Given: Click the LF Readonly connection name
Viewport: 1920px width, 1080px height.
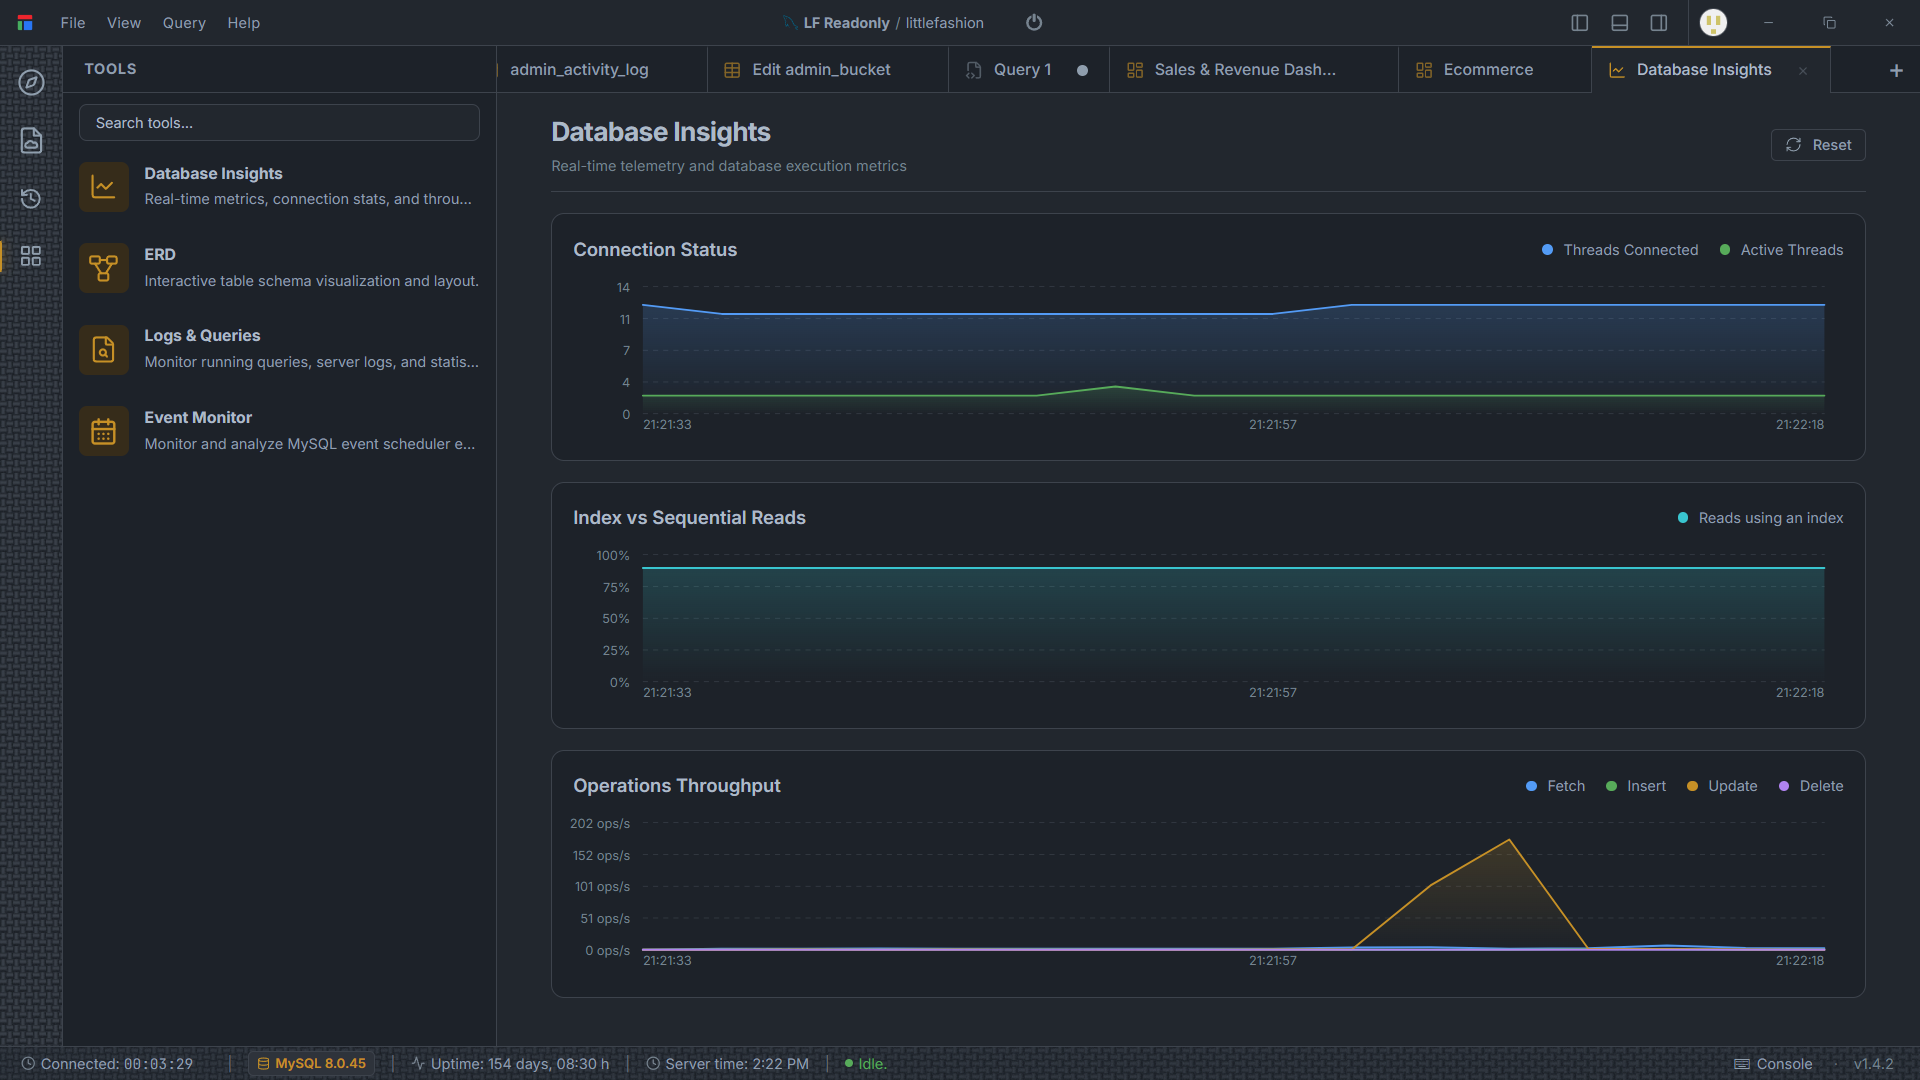Looking at the screenshot, I should point(846,23).
